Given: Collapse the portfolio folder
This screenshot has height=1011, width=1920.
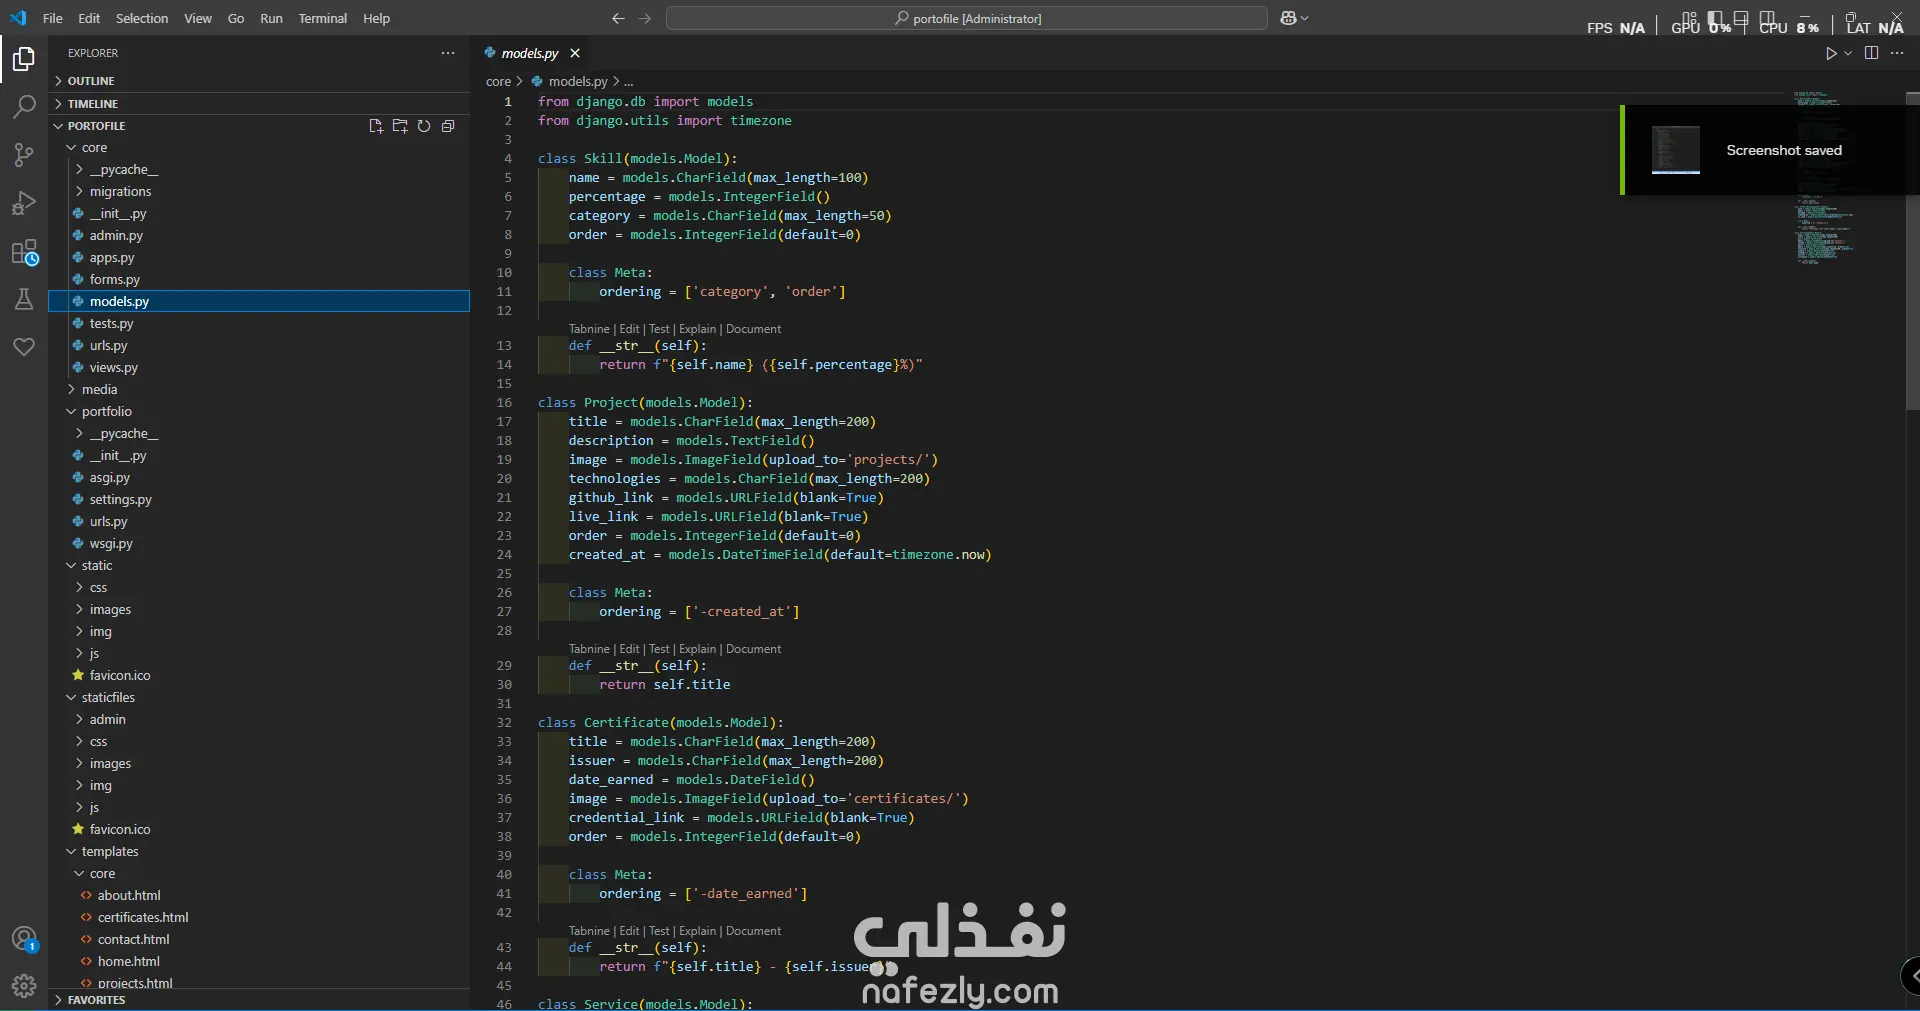Looking at the screenshot, I should 106,412.
